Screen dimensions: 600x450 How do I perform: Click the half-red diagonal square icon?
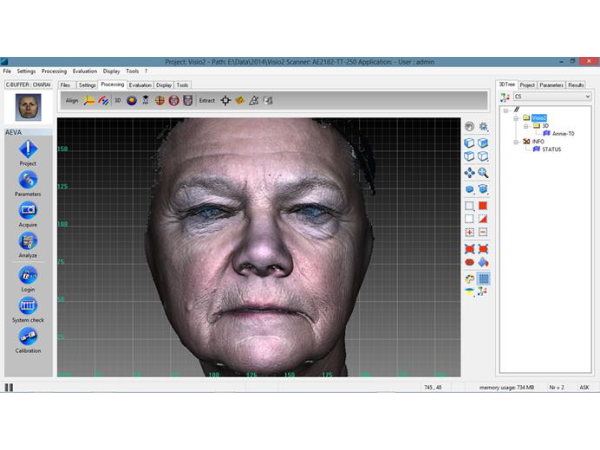coord(483,219)
